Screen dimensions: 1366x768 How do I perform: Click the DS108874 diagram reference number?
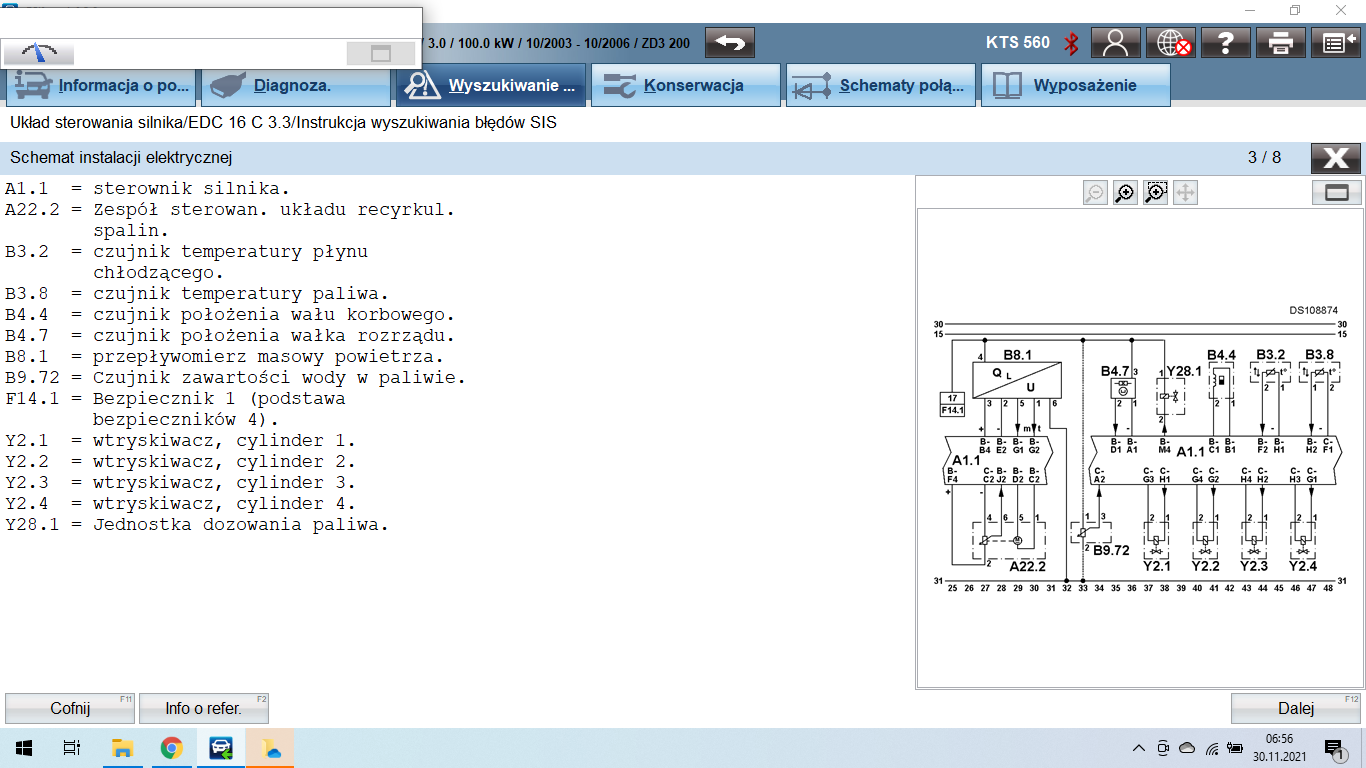coord(1313,311)
